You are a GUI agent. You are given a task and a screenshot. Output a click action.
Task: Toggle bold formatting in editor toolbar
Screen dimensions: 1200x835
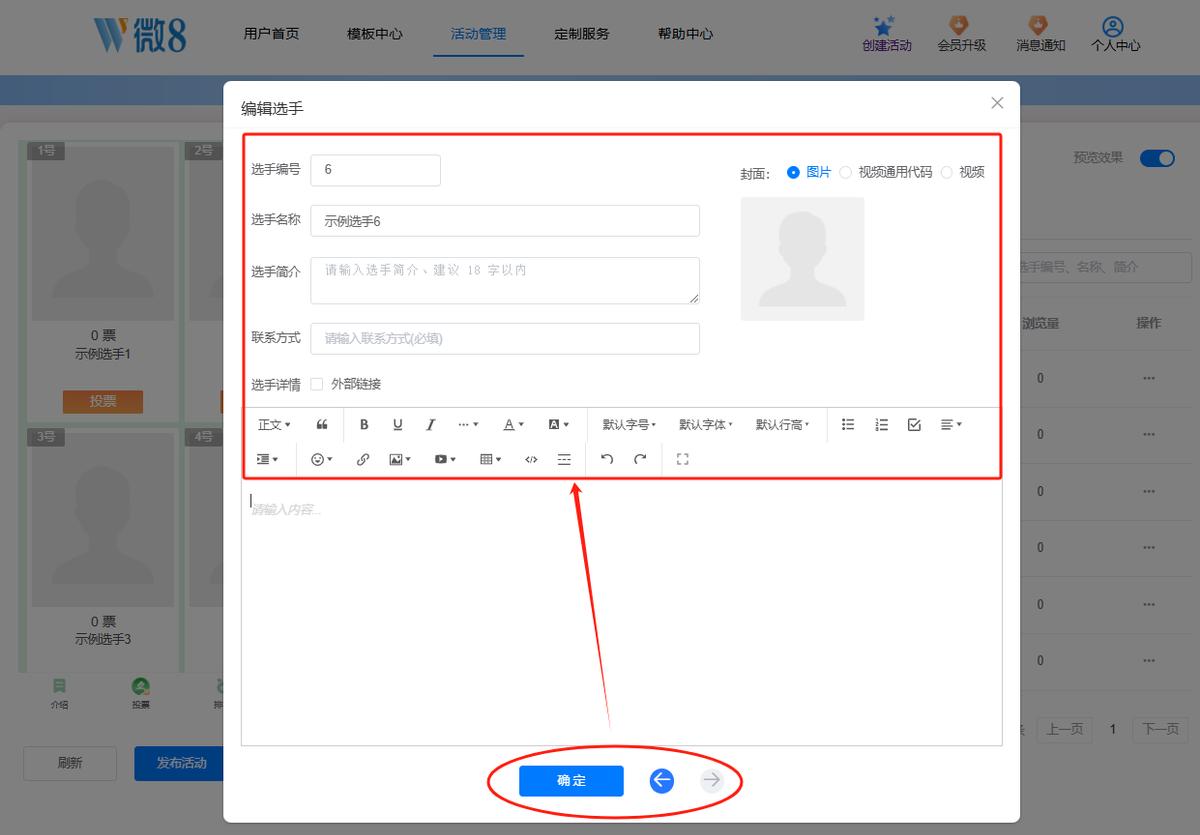click(x=364, y=425)
